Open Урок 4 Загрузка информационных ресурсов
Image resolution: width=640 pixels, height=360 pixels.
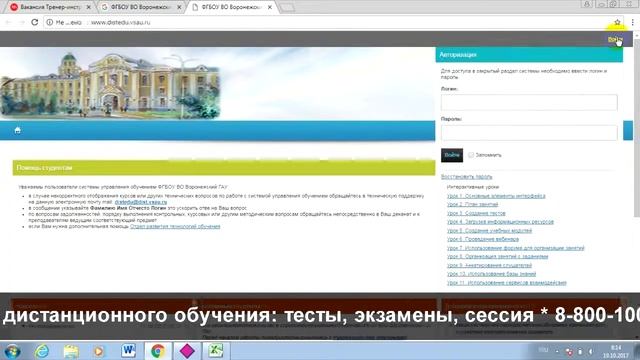coord(500,222)
